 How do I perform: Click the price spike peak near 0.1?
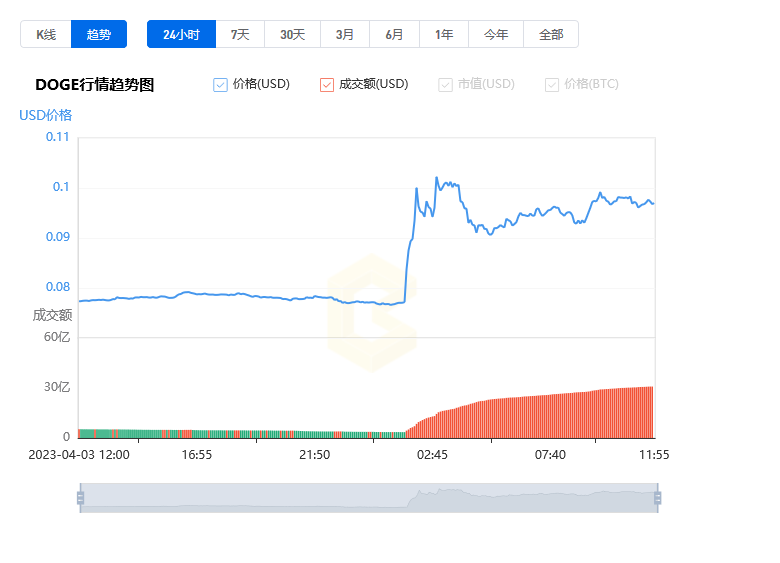436,178
